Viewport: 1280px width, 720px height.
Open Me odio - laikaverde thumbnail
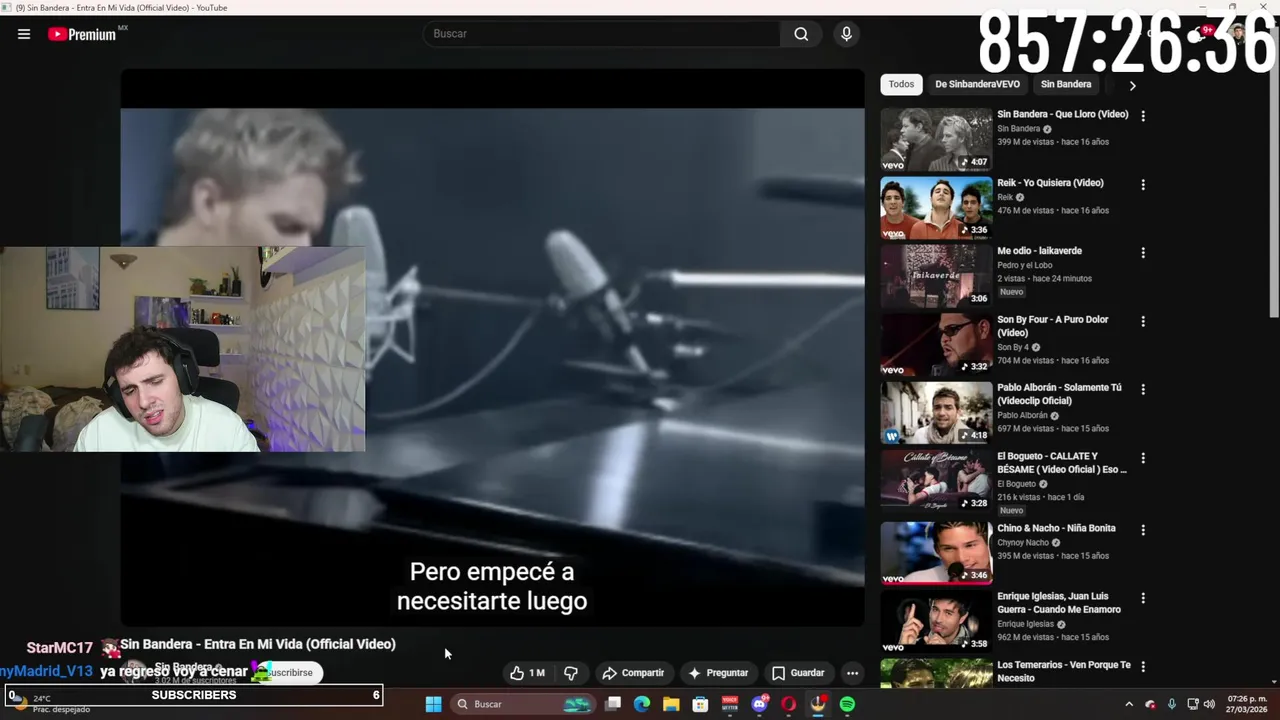pos(936,276)
